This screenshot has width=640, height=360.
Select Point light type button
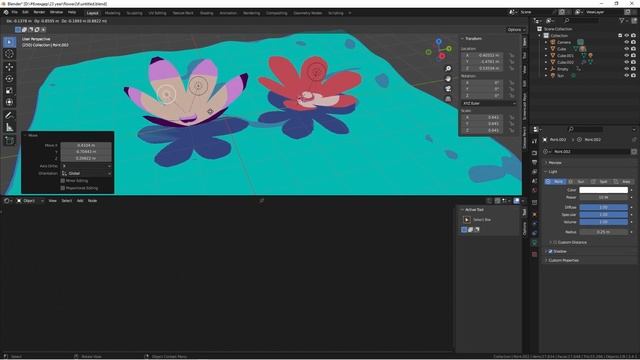pos(556,181)
